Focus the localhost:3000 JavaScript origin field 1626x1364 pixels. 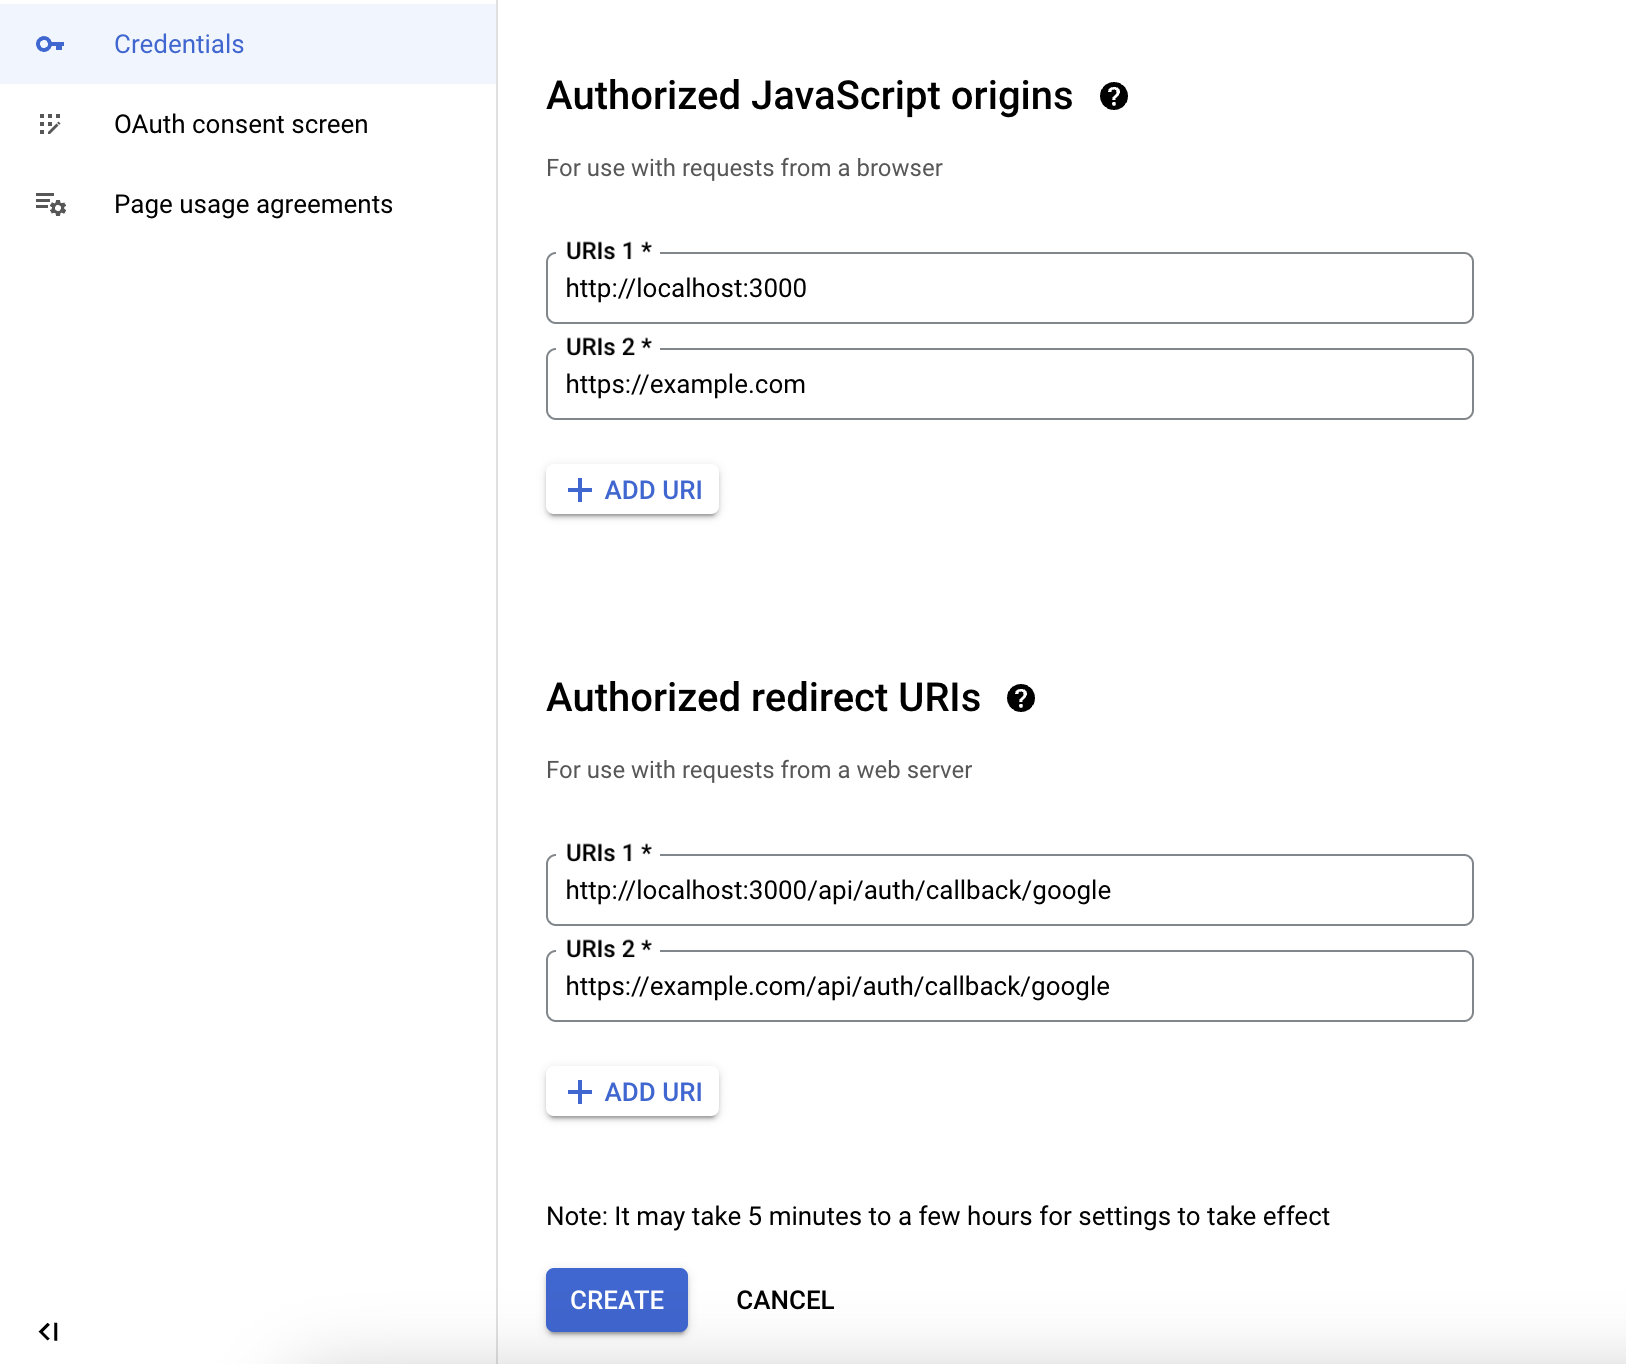pos(1010,288)
